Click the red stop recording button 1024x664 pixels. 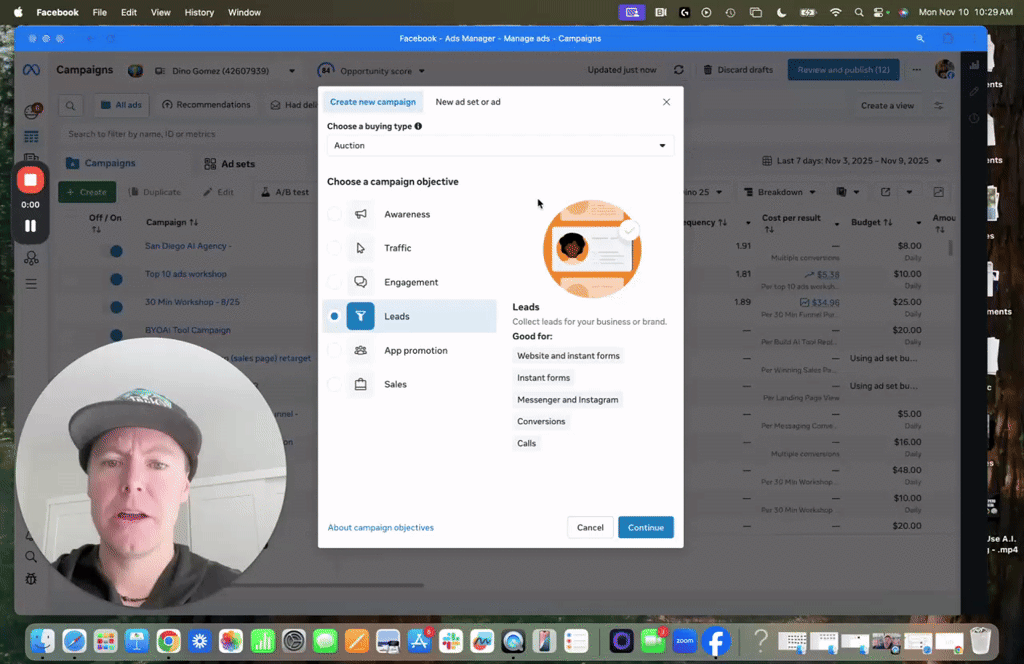(x=30, y=180)
